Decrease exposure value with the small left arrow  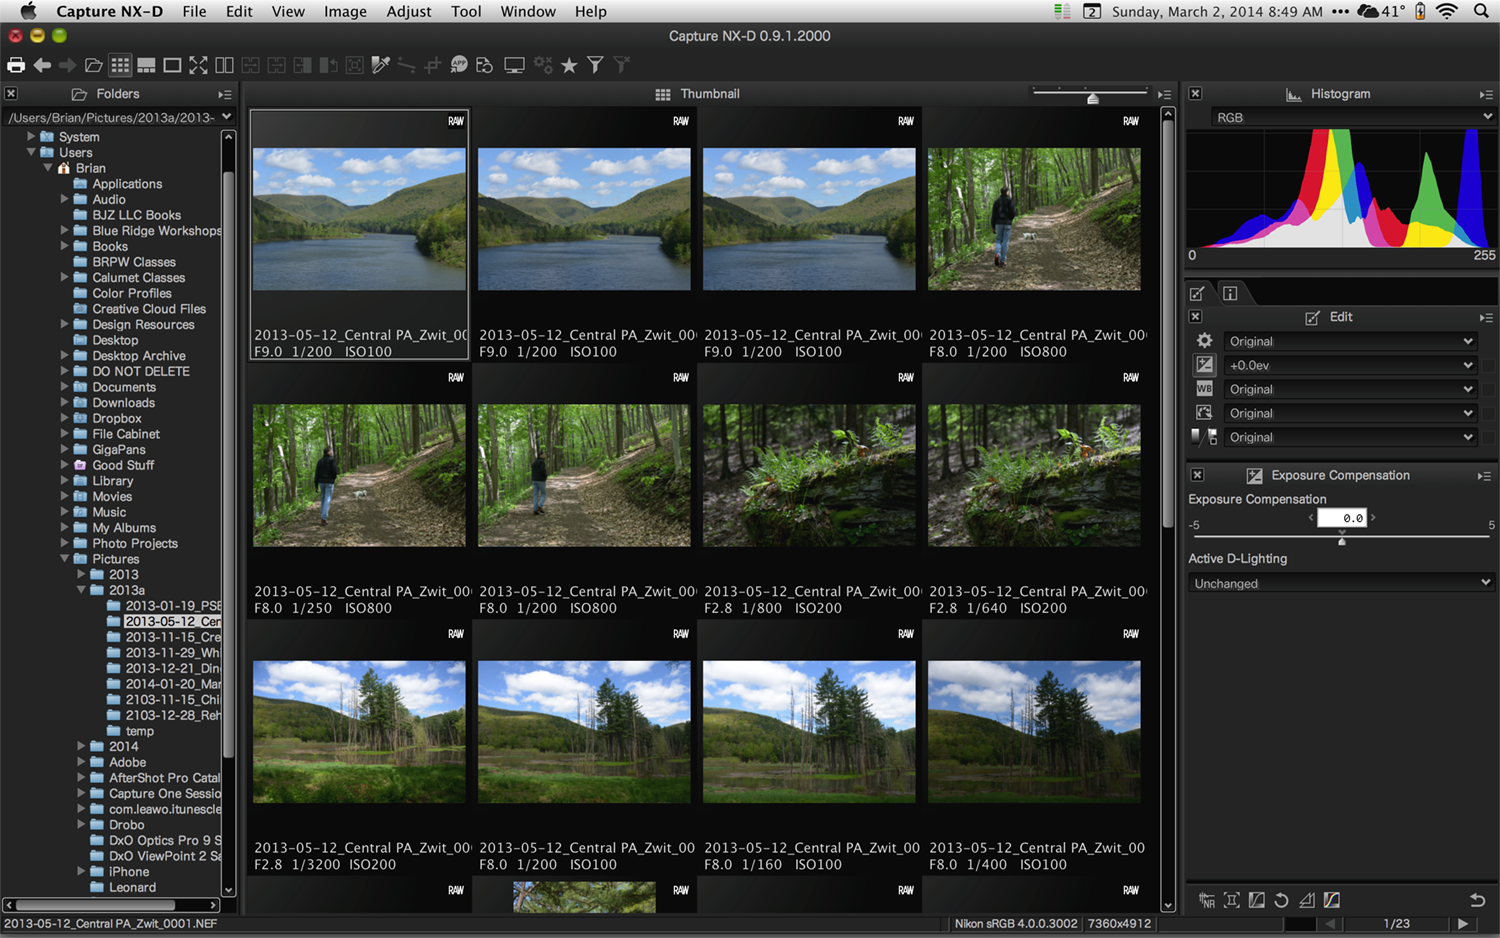(x=1311, y=517)
